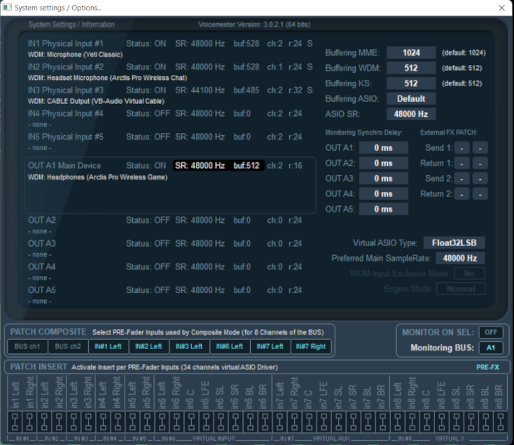Viewport: 514px width, 445px height.
Task: Toggle the in8 BR insert switch
Action: (x=500, y=421)
